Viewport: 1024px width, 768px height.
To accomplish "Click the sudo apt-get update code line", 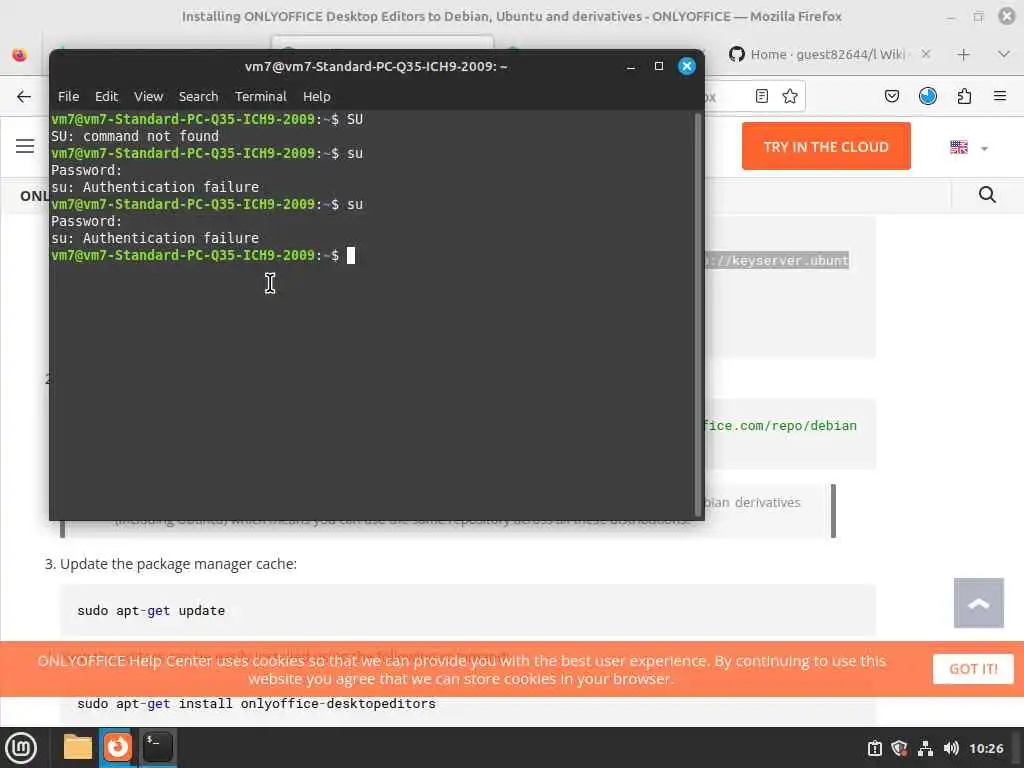I will click(151, 611).
